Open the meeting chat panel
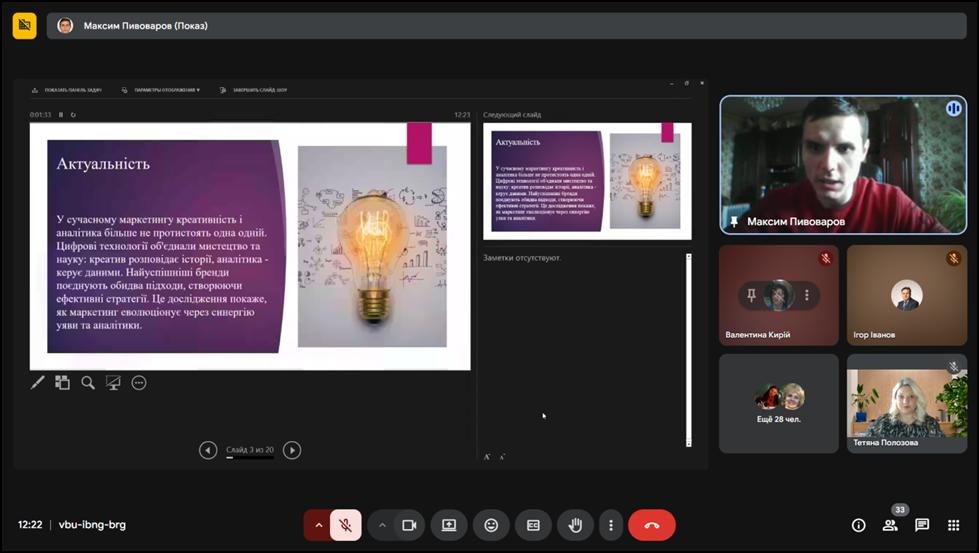Image resolution: width=979 pixels, height=553 pixels. [922, 525]
